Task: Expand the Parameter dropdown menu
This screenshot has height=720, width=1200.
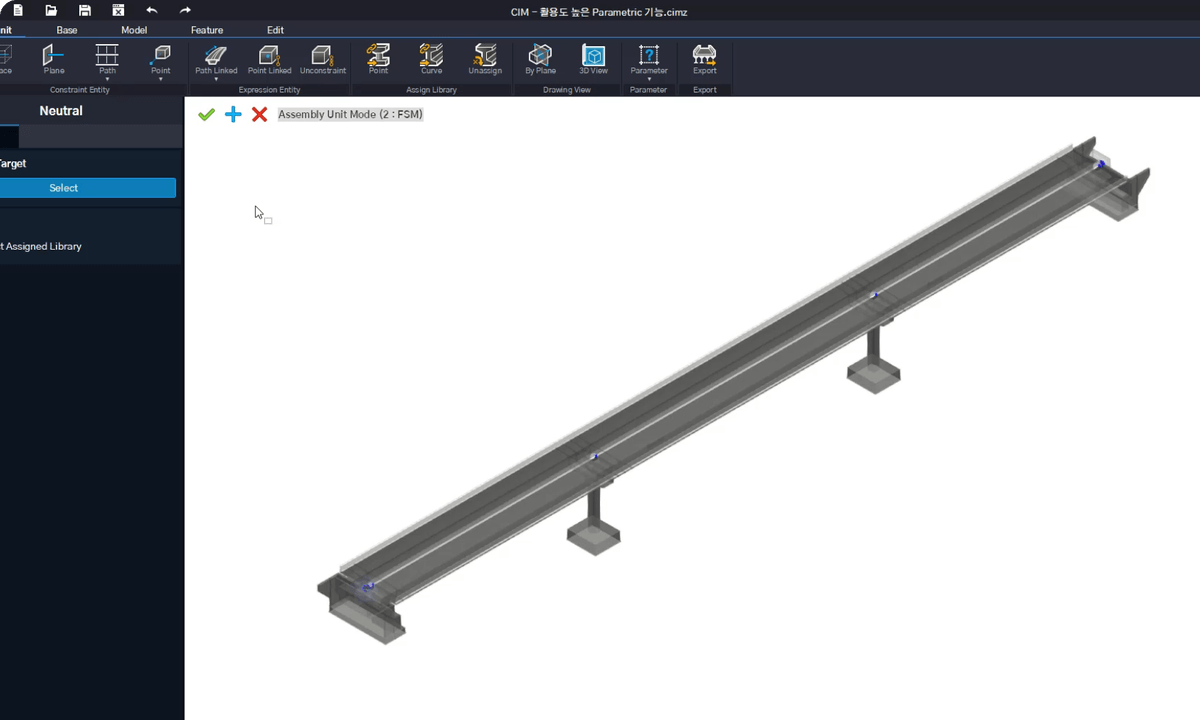Action: click(649, 79)
